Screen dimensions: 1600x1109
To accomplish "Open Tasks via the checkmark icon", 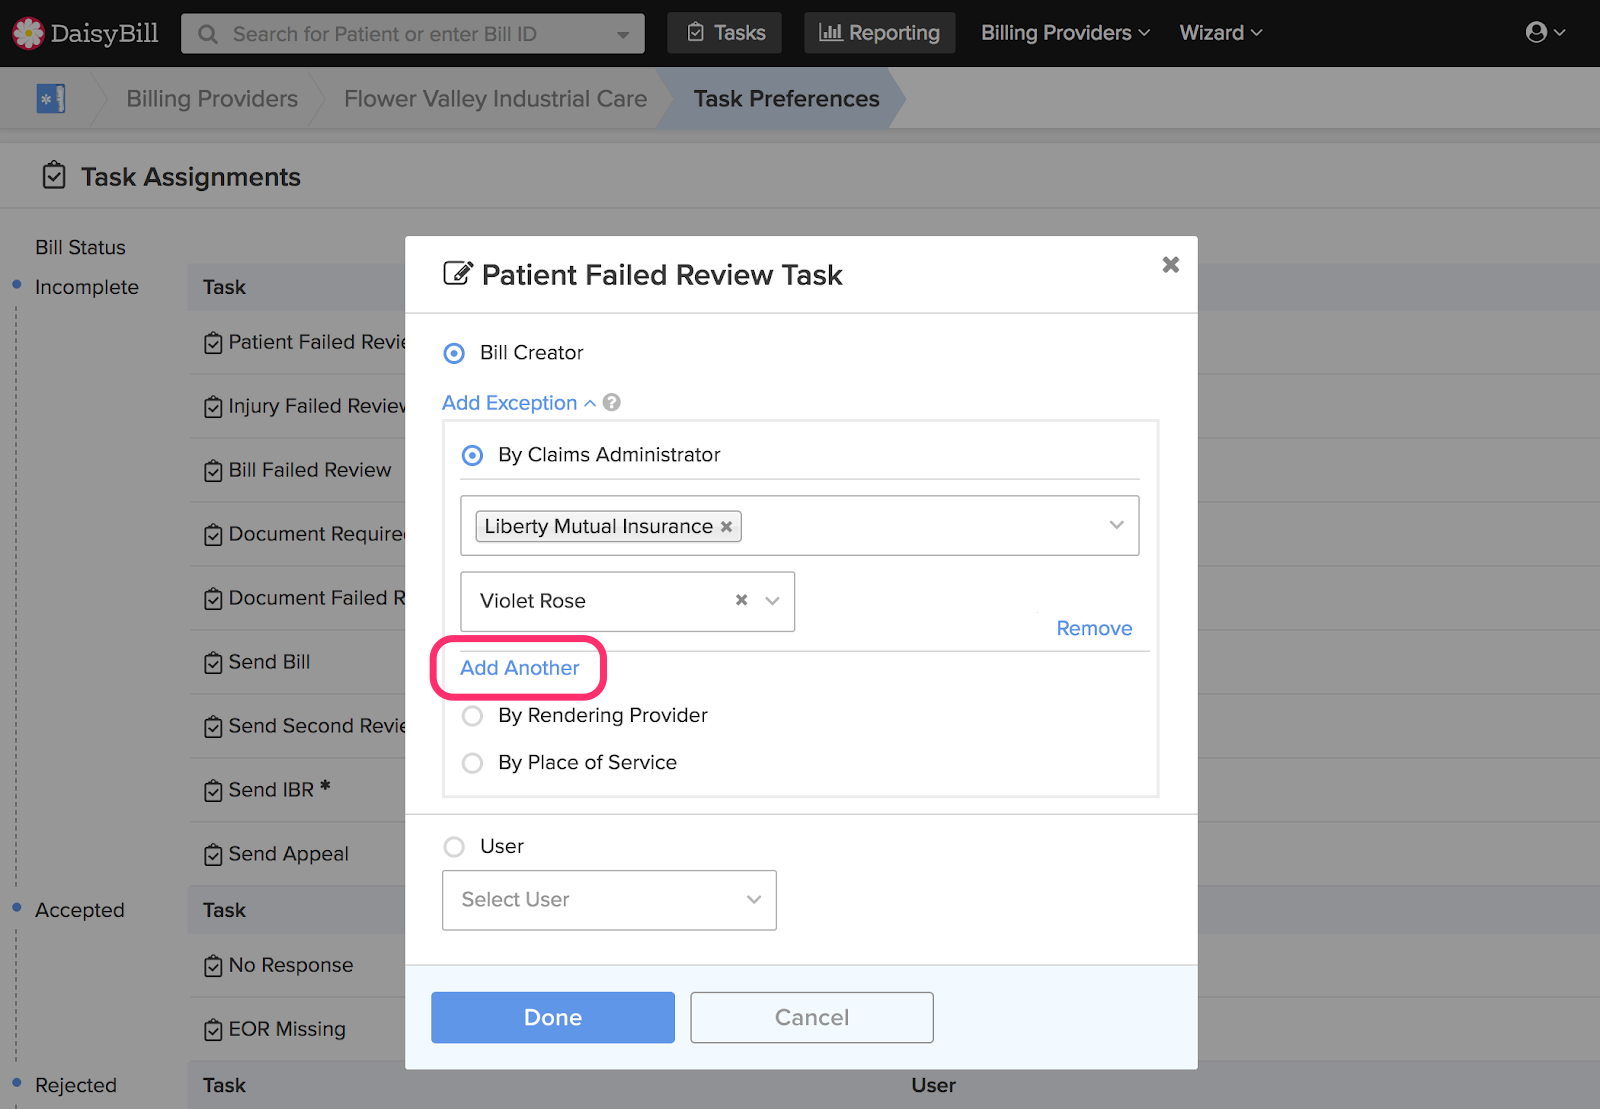I will pyautogui.click(x=697, y=32).
